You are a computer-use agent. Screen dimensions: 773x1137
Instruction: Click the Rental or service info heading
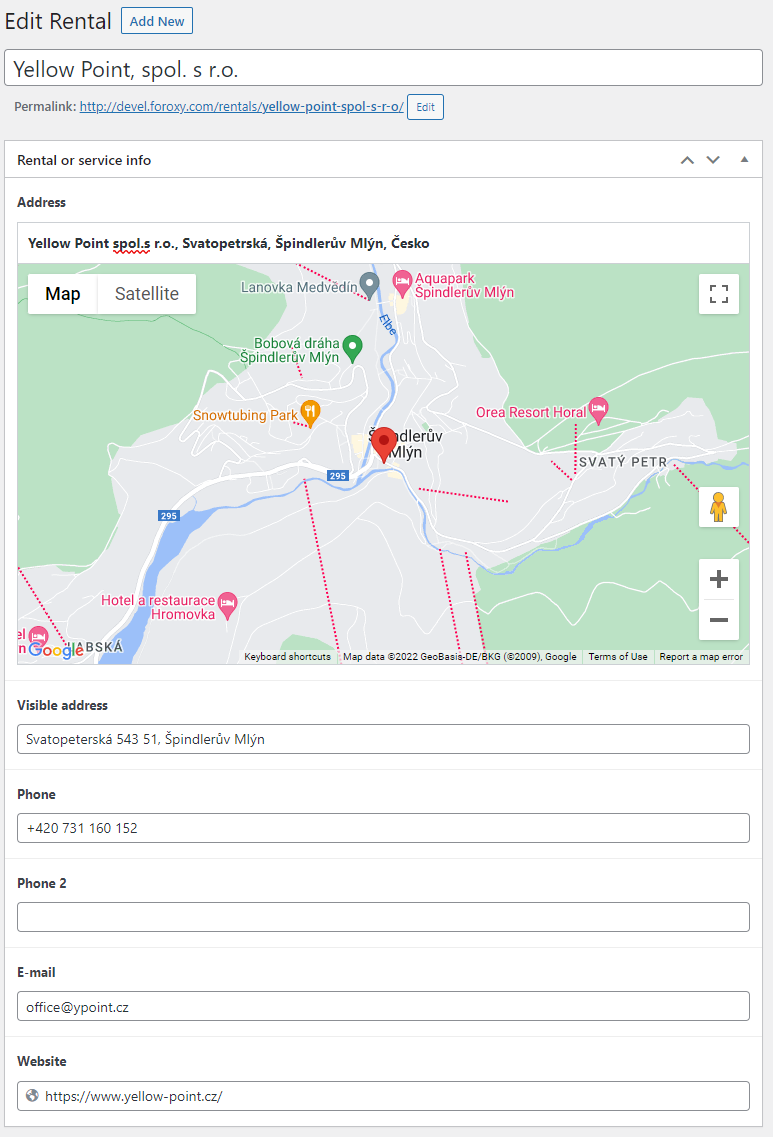[x=84, y=160]
